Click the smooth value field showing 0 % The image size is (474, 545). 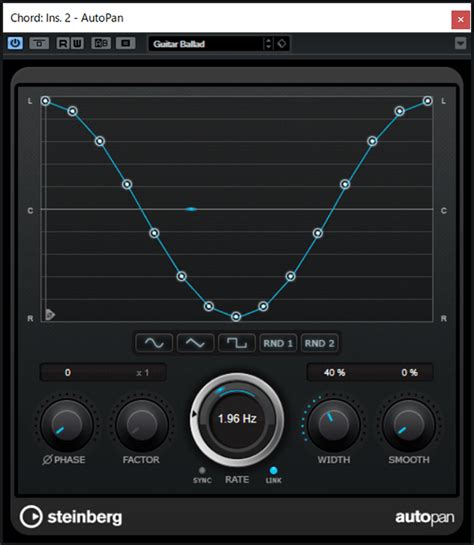click(x=409, y=373)
